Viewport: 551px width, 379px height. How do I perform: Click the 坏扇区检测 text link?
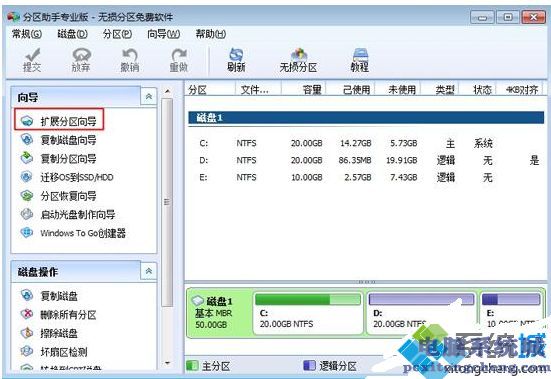pyautogui.click(x=64, y=352)
